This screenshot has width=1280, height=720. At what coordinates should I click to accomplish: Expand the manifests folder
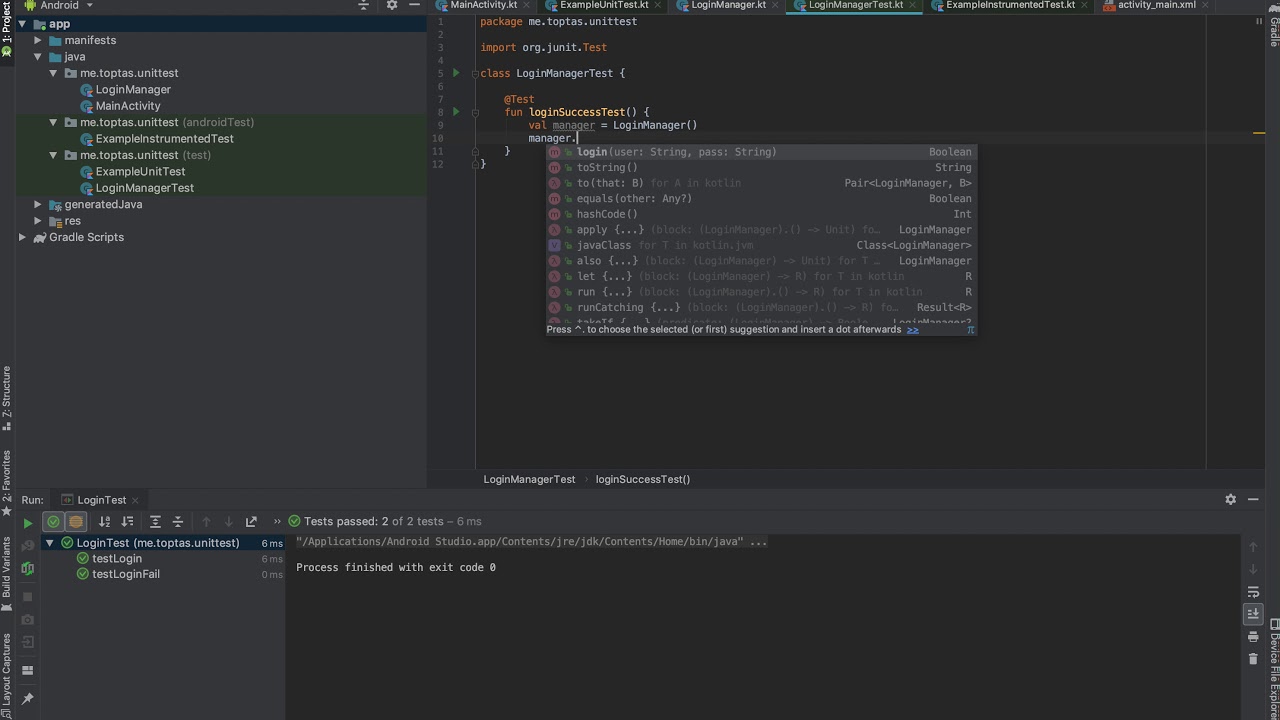[38, 40]
